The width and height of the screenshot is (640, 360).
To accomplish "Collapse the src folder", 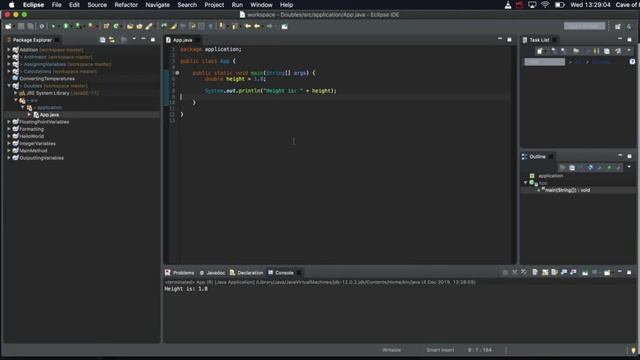I will [16, 100].
